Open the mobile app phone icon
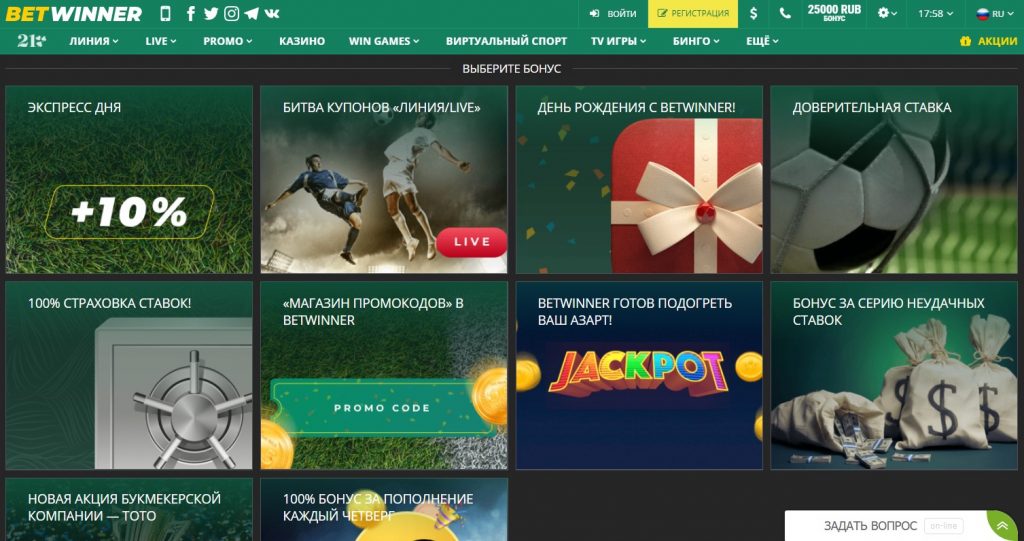The height and width of the screenshot is (541, 1024). [x=165, y=13]
